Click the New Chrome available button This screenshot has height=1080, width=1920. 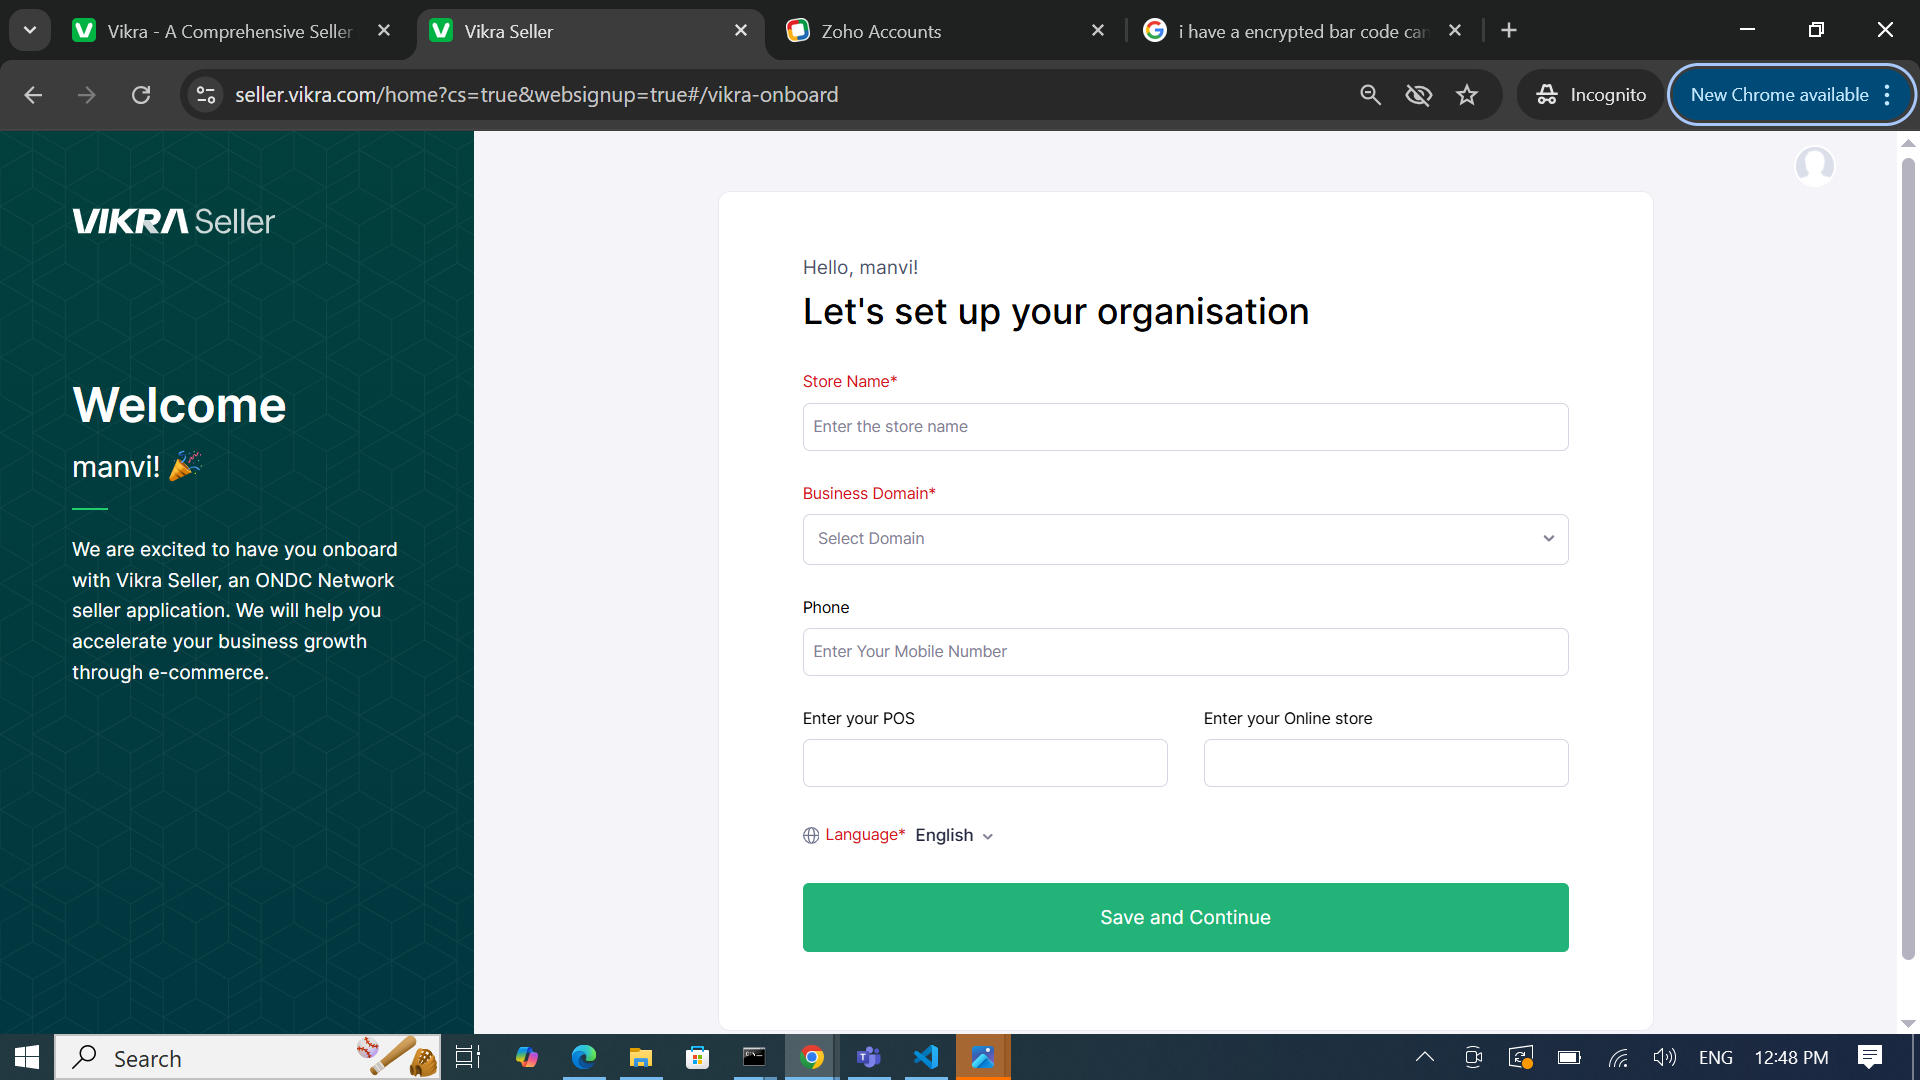click(1779, 95)
